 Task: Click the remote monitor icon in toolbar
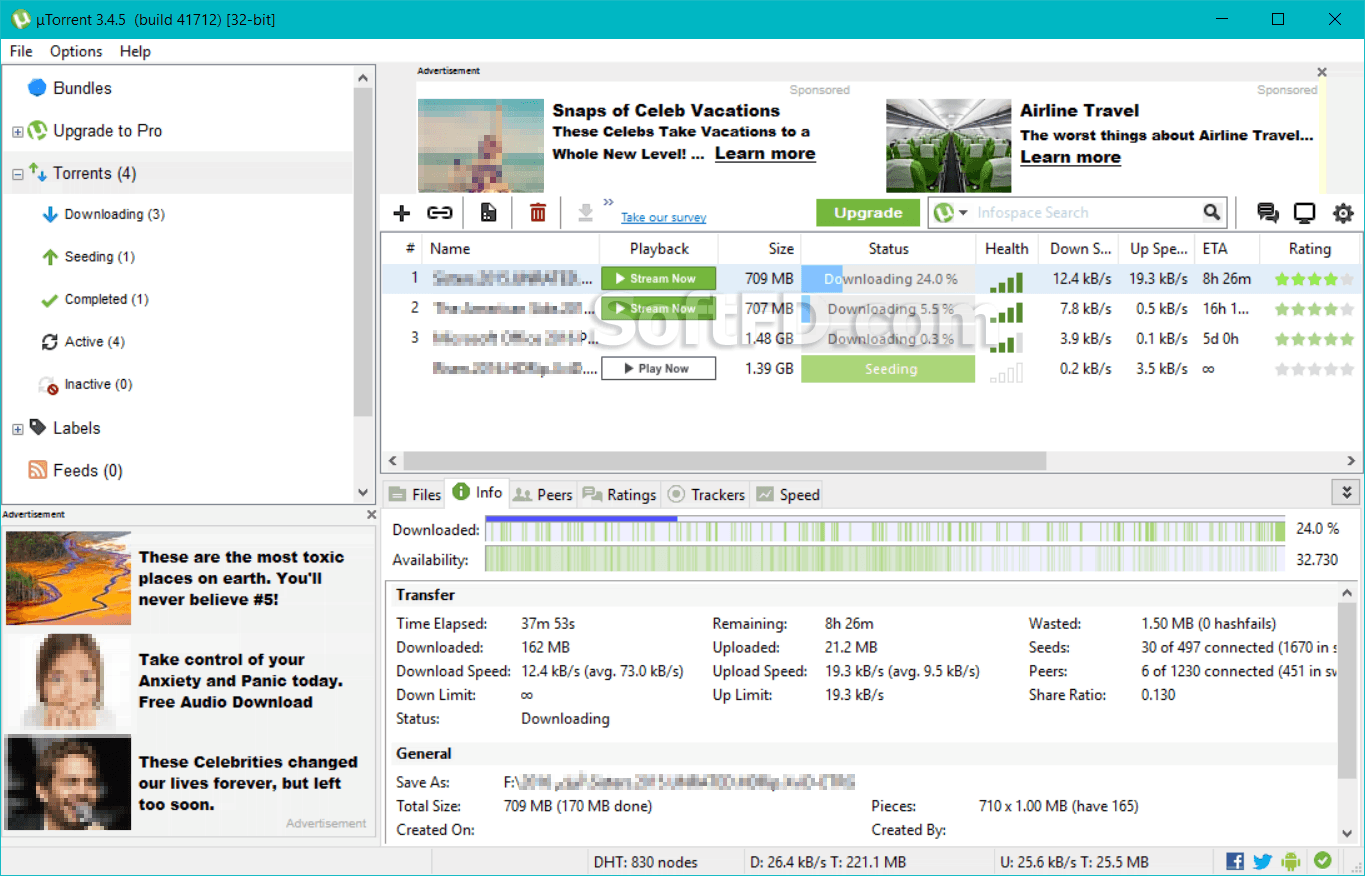click(1304, 212)
